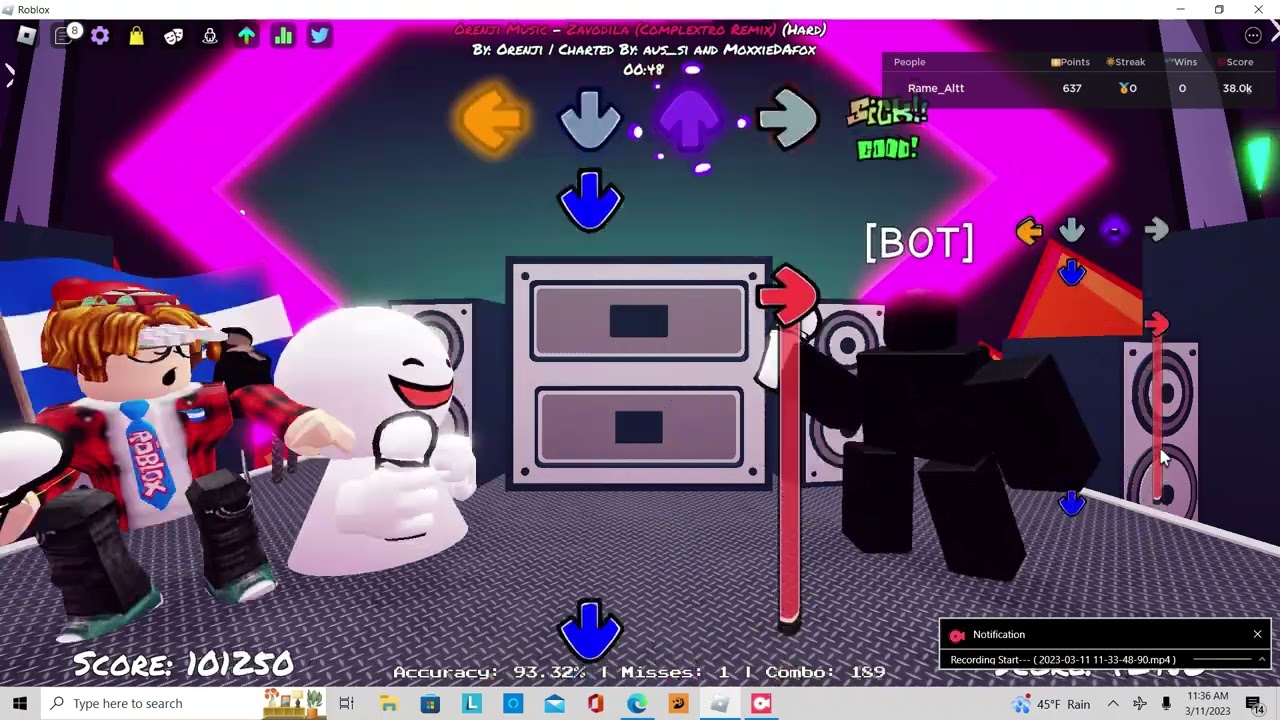Open Microsoft Store from the taskbar
The height and width of the screenshot is (720, 1280).
(x=430, y=704)
